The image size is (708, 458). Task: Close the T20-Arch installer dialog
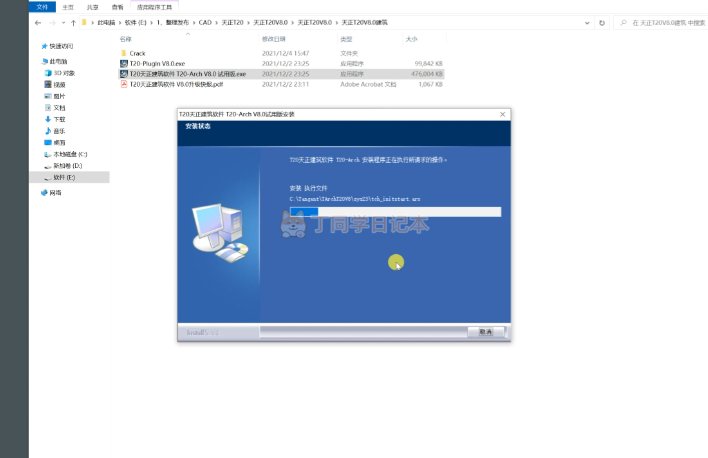point(503,114)
